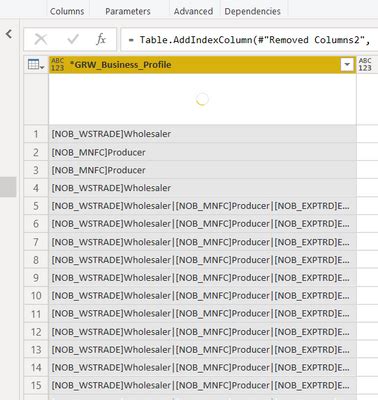This screenshot has width=378, height=400.
Task: Switch to the Columns tab
Action: (67, 11)
